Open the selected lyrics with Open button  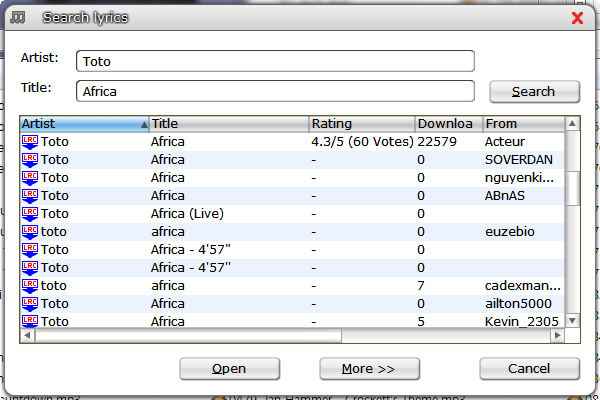coord(230,369)
